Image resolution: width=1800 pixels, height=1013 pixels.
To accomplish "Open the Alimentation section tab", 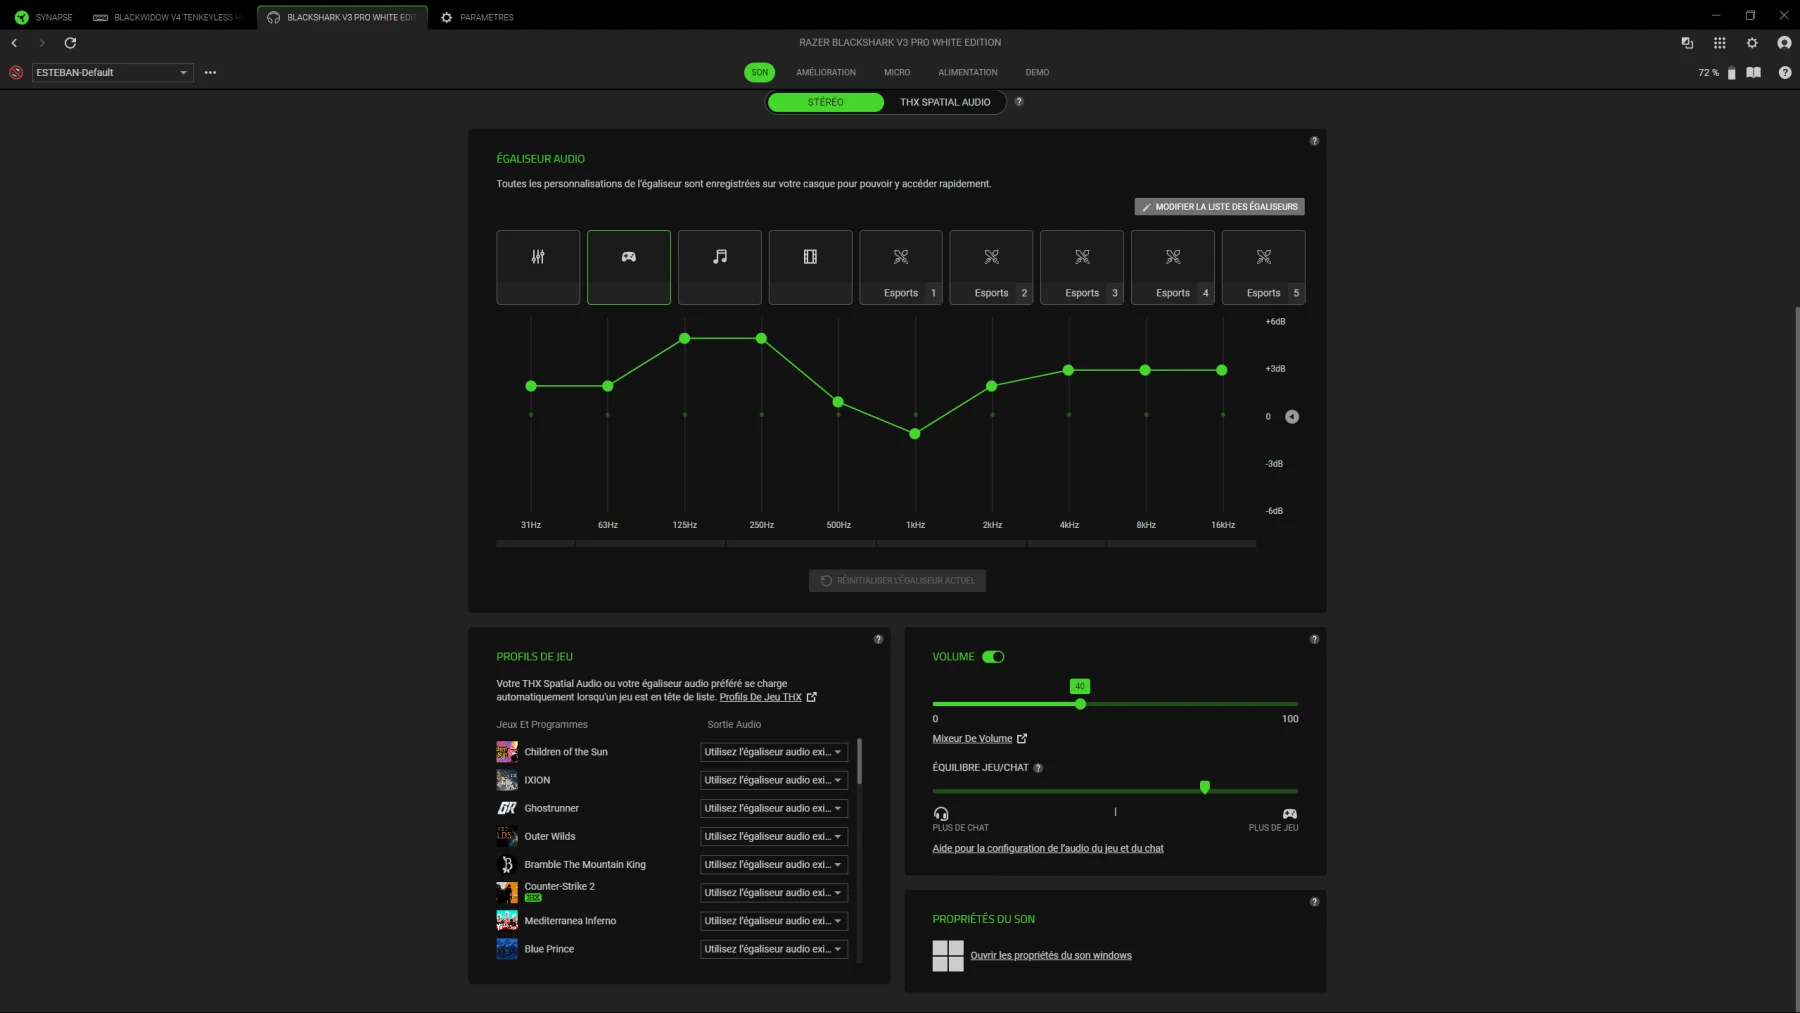I will click(x=968, y=72).
